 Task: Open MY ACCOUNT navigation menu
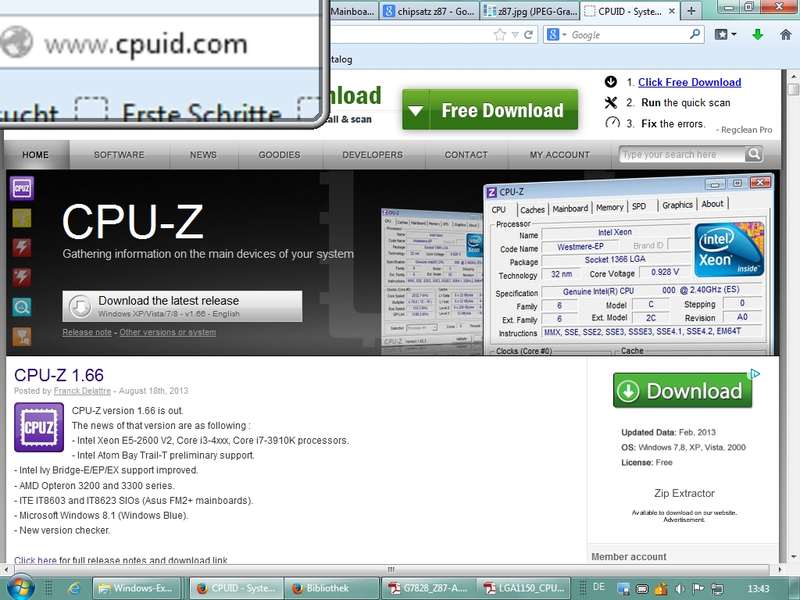559,155
